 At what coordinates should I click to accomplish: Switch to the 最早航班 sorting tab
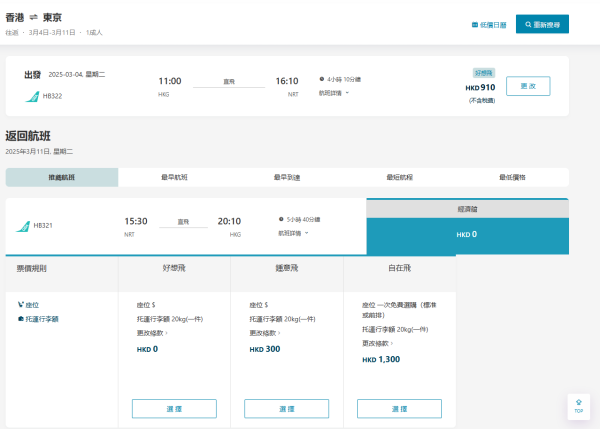click(174, 177)
